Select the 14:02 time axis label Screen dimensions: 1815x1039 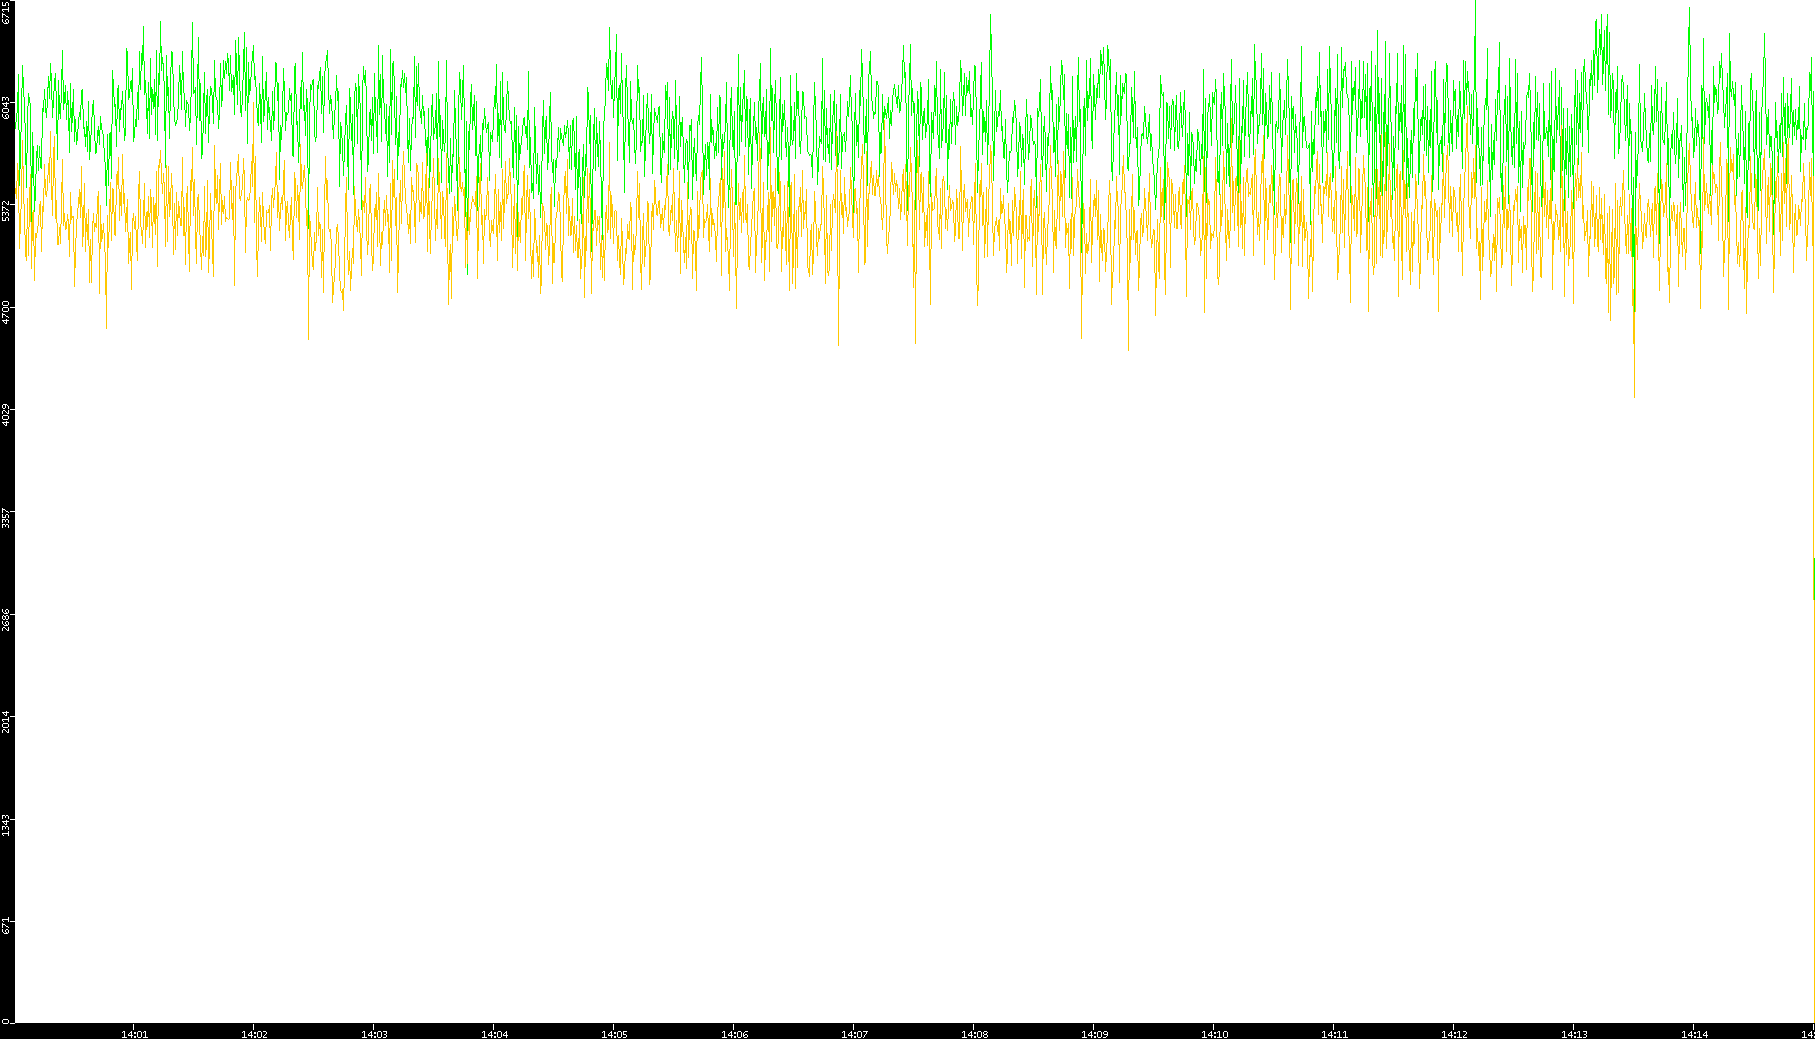[254, 1034]
